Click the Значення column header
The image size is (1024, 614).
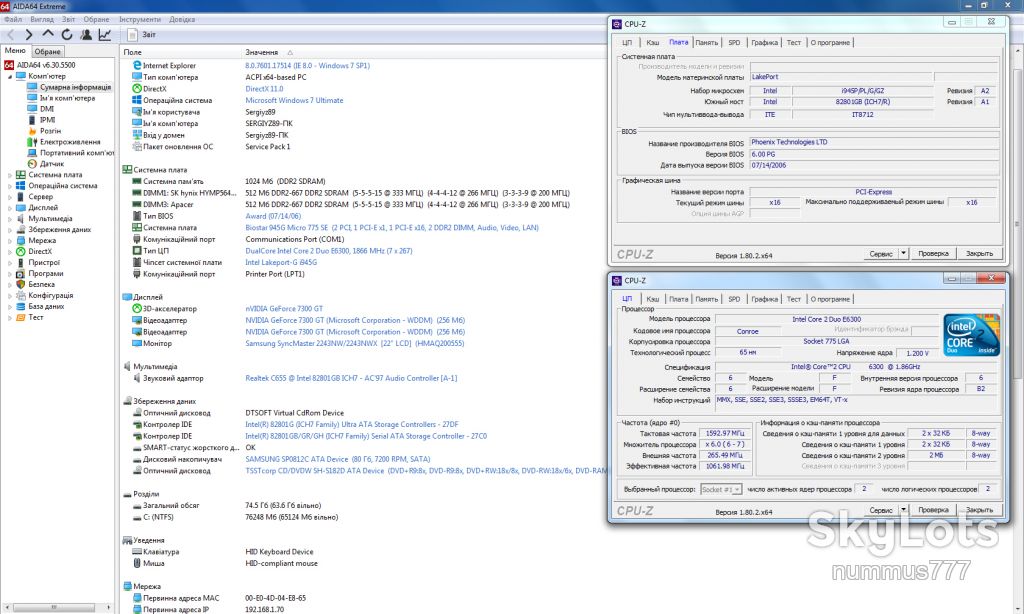(261, 52)
